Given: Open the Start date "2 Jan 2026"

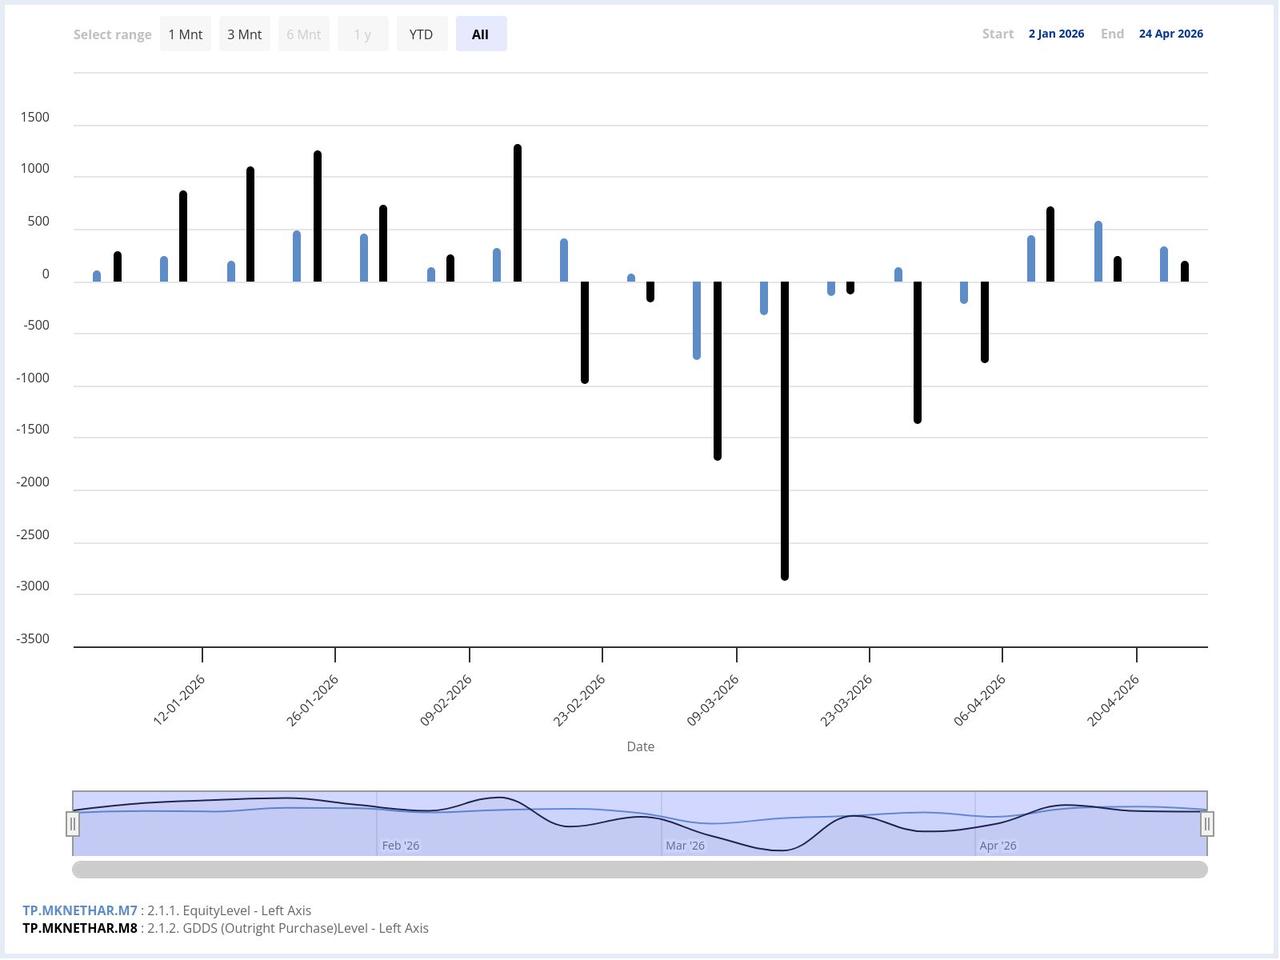Looking at the screenshot, I should pyautogui.click(x=1056, y=33).
